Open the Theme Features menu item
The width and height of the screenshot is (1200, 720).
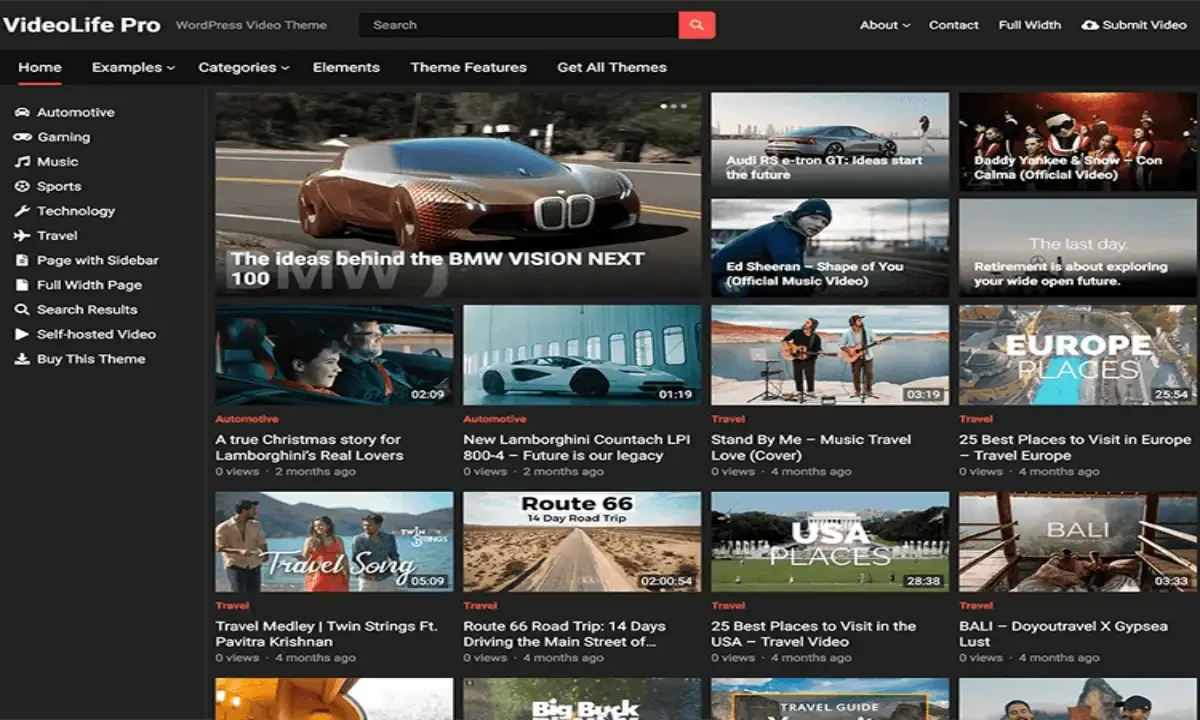pyautogui.click(x=468, y=68)
